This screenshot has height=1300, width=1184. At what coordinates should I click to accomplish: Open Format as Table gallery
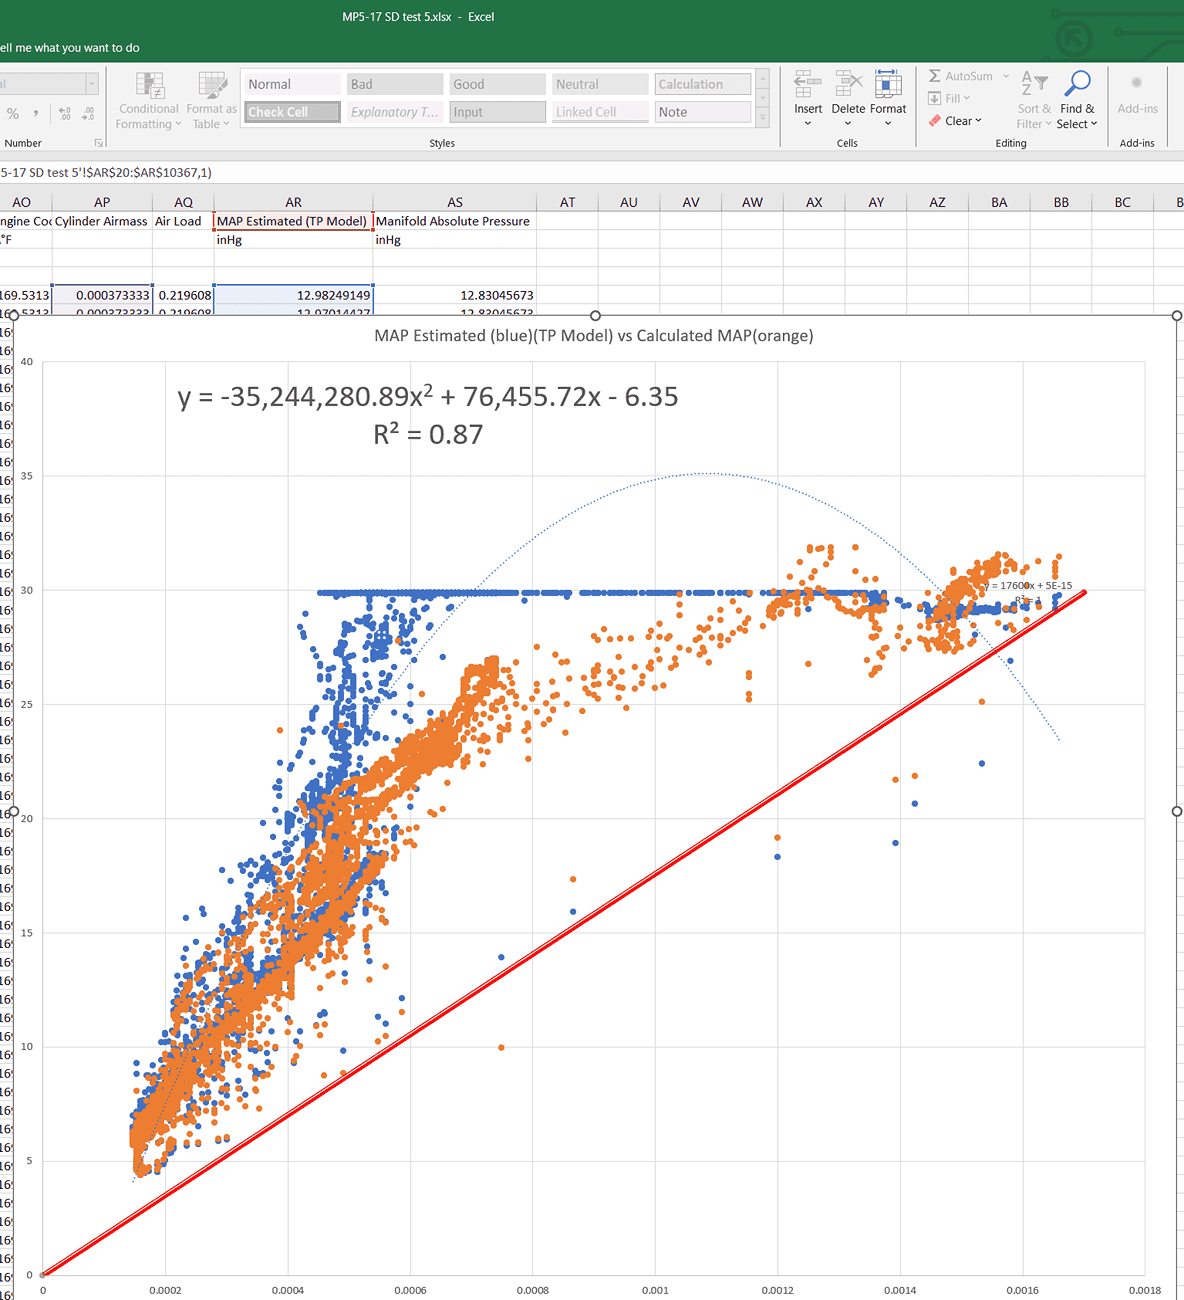pyautogui.click(x=211, y=101)
